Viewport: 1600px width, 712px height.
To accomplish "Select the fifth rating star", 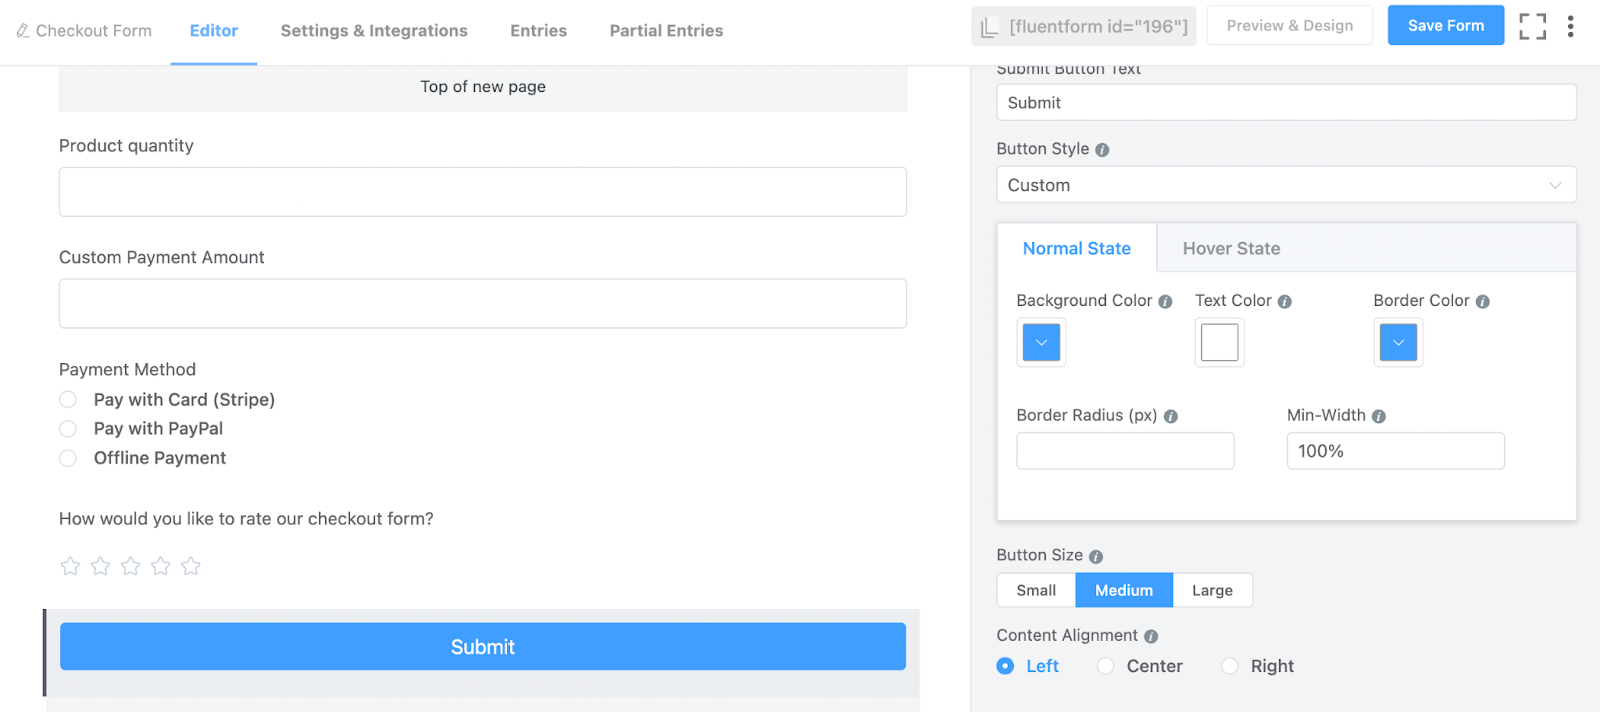I will coord(191,567).
